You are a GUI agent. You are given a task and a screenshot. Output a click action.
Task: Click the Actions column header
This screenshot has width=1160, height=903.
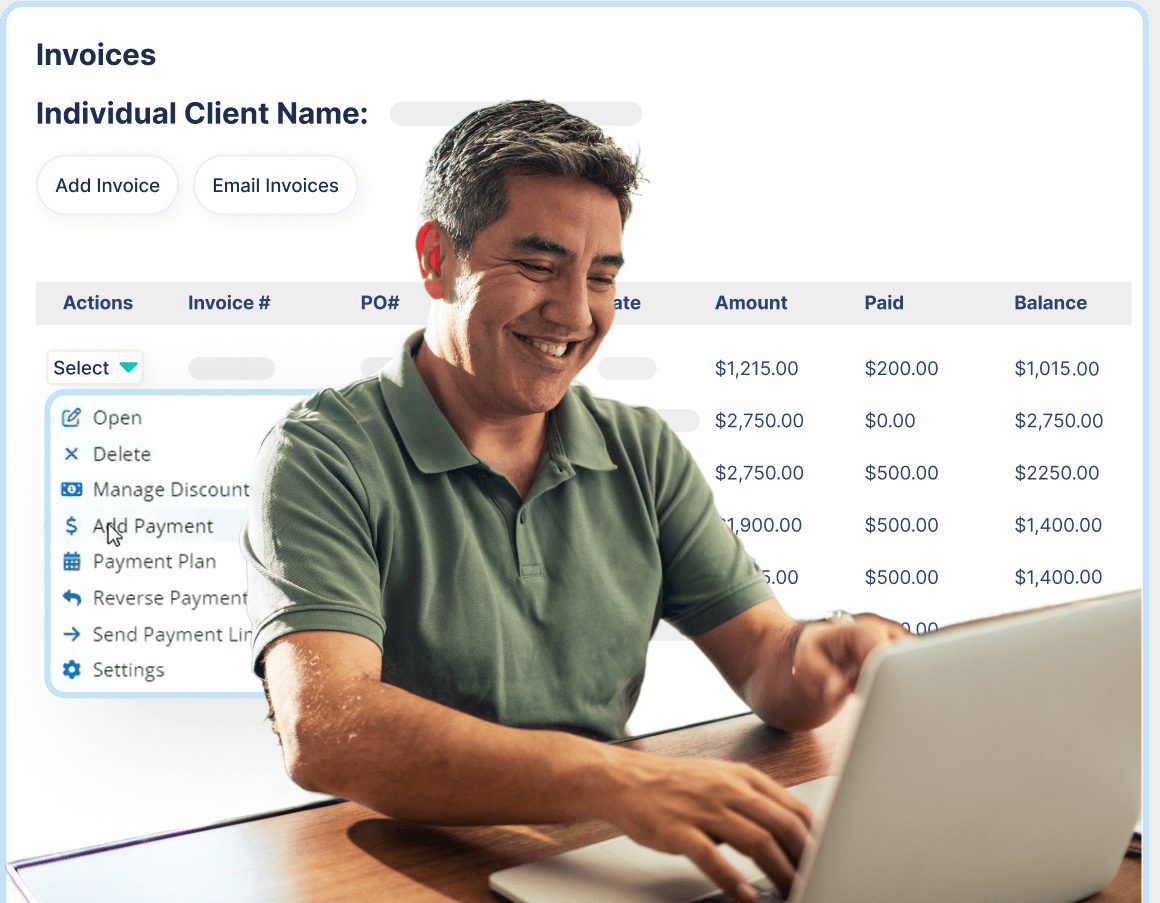point(98,303)
